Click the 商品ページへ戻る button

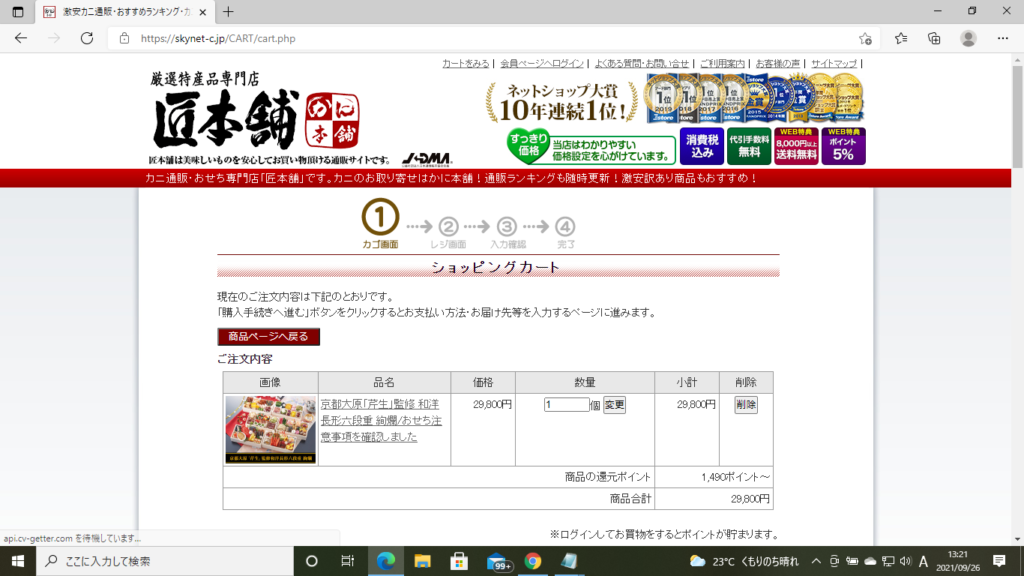coord(268,336)
